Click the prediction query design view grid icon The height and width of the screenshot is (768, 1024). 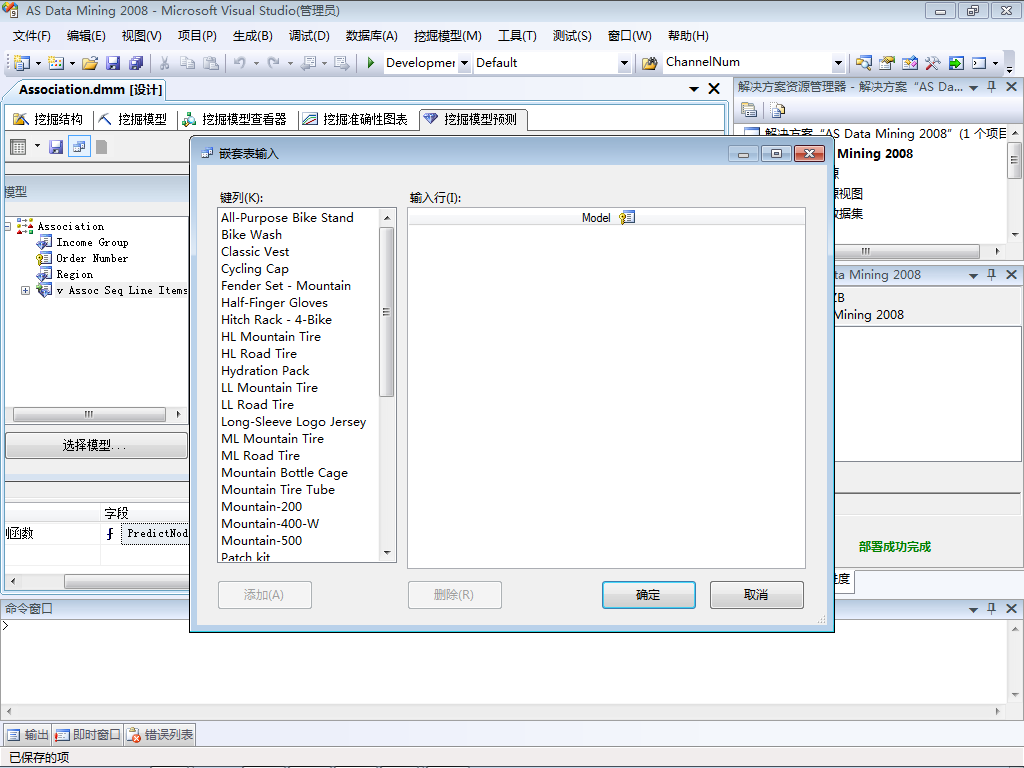tap(18, 147)
